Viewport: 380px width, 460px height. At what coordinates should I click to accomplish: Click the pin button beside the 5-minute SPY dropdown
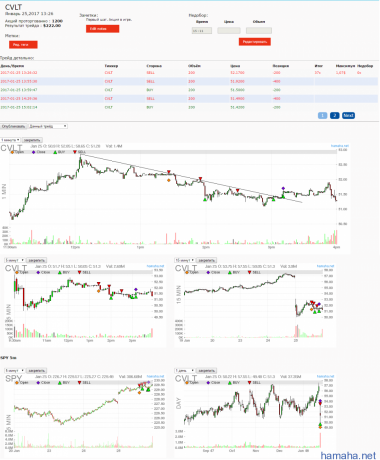coord(36,371)
